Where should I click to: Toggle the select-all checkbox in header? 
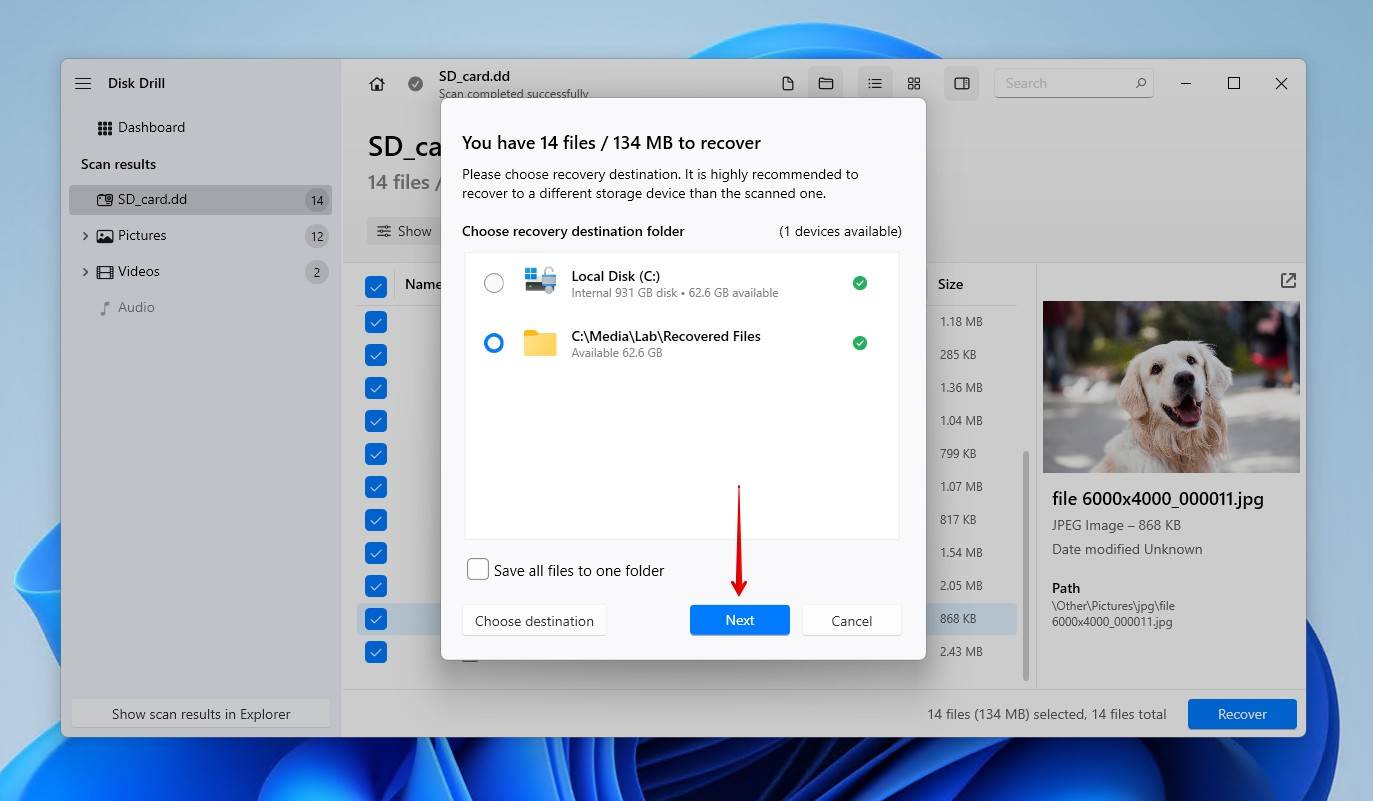(376, 287)
